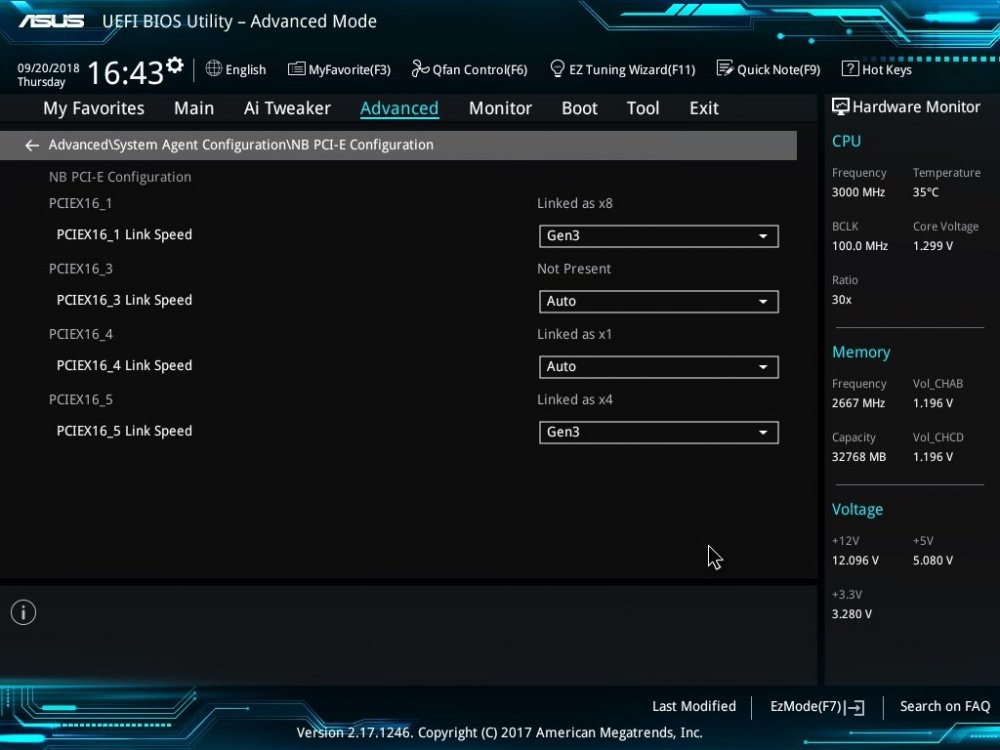Image resolution: width=1000 pixels, height=750 pixels.
Task: Open the PCIEX16_5 Link Speed dropdown
Action: click(659, 432)
